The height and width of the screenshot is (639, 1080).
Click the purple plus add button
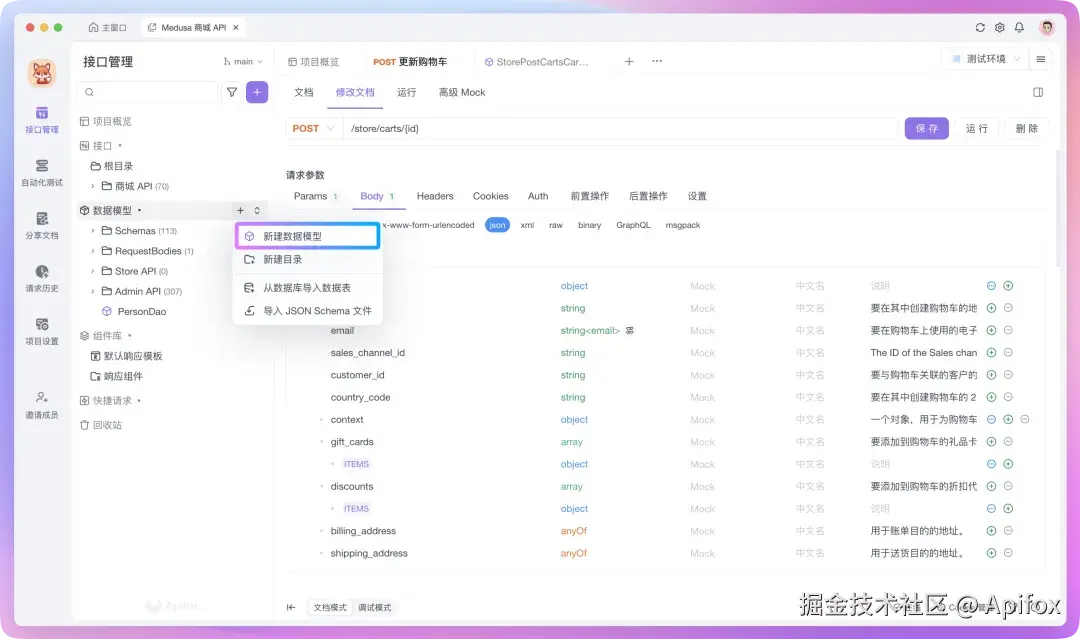[x=256, y=91]
